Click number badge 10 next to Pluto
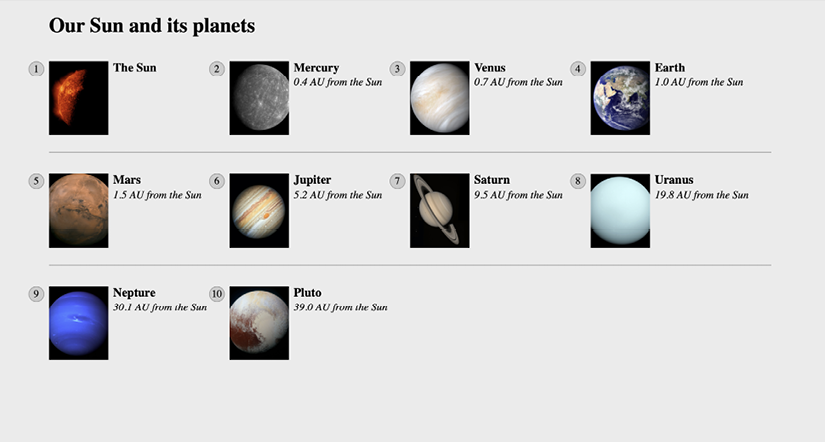This screenshot has width=825, height=442. click(217, 294)
